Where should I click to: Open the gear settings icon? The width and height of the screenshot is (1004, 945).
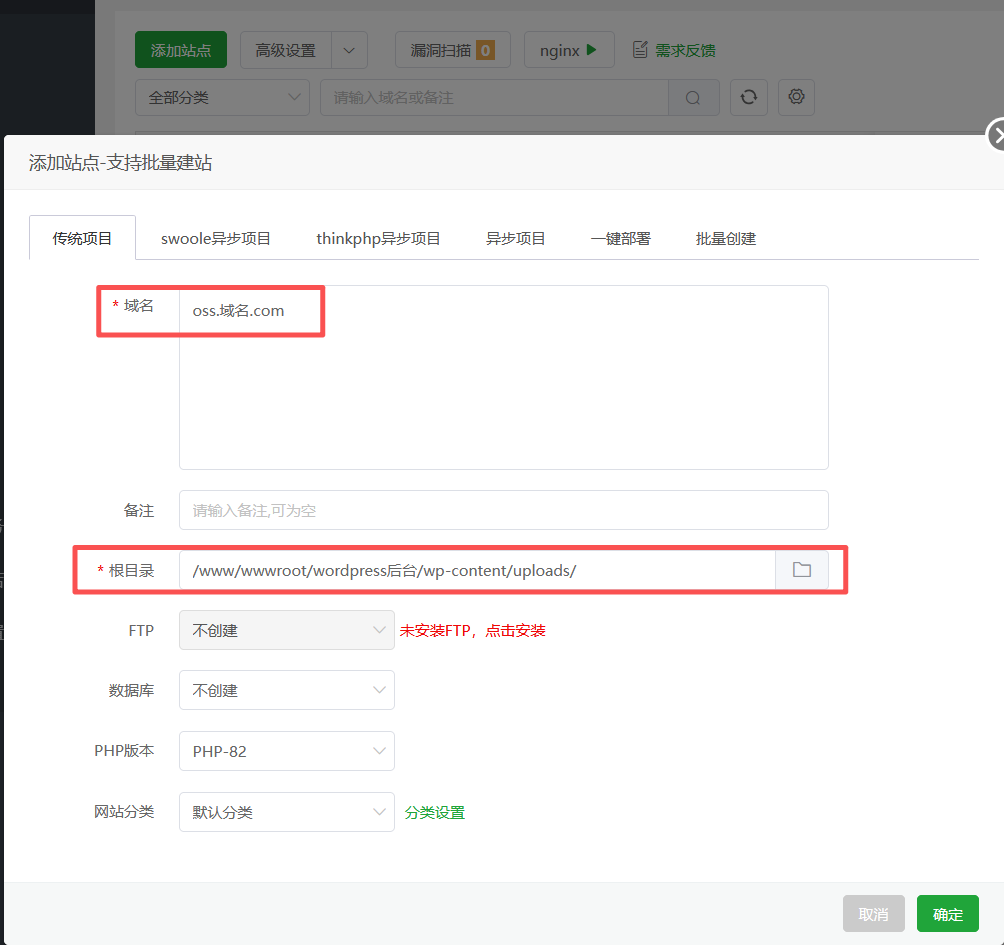pyautogui.click(x=796, y=97)
